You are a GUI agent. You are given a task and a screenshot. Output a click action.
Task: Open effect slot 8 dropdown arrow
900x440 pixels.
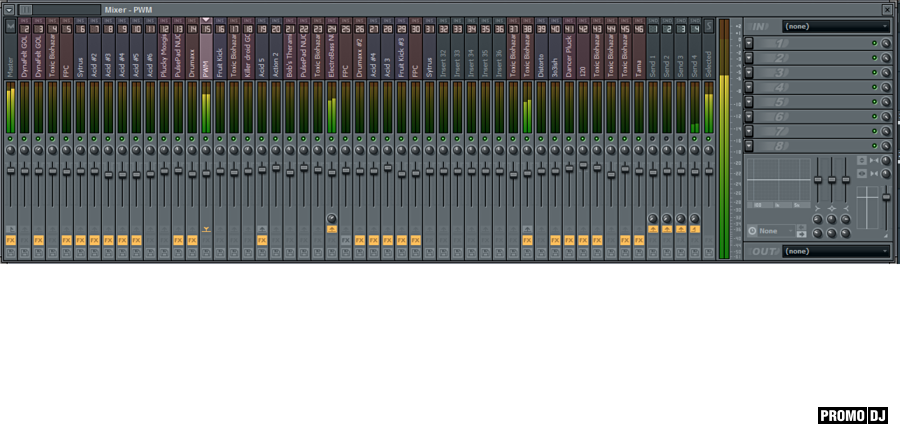pos(749,146)
